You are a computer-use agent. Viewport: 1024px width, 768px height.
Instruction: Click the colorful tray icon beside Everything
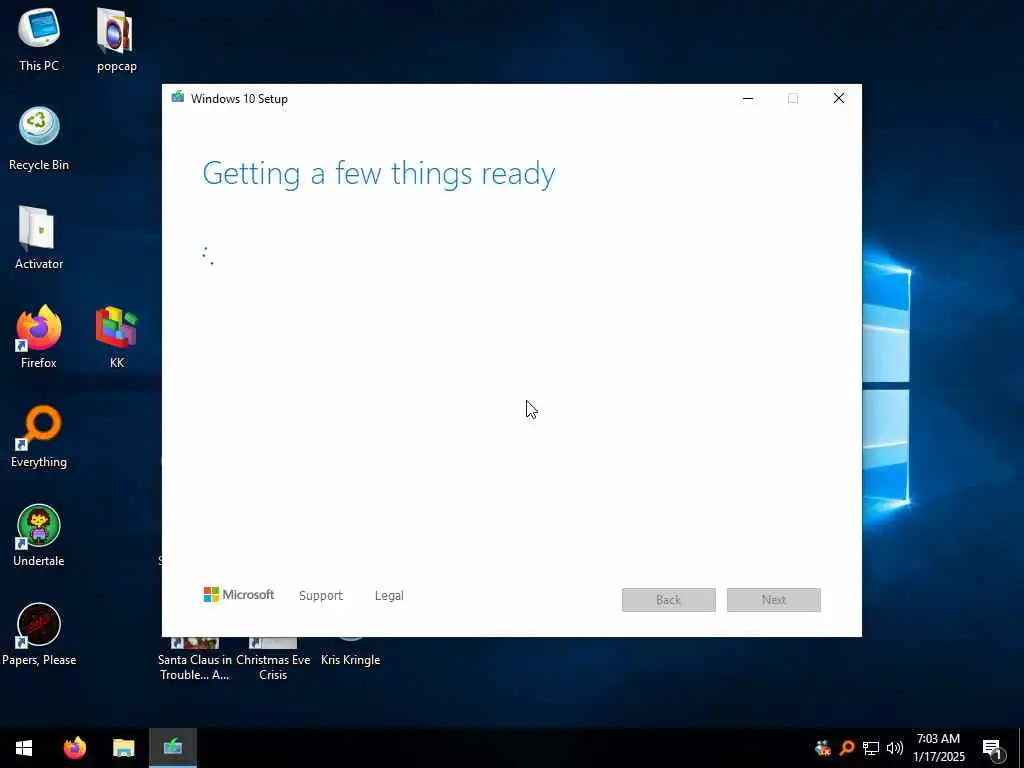823,748
